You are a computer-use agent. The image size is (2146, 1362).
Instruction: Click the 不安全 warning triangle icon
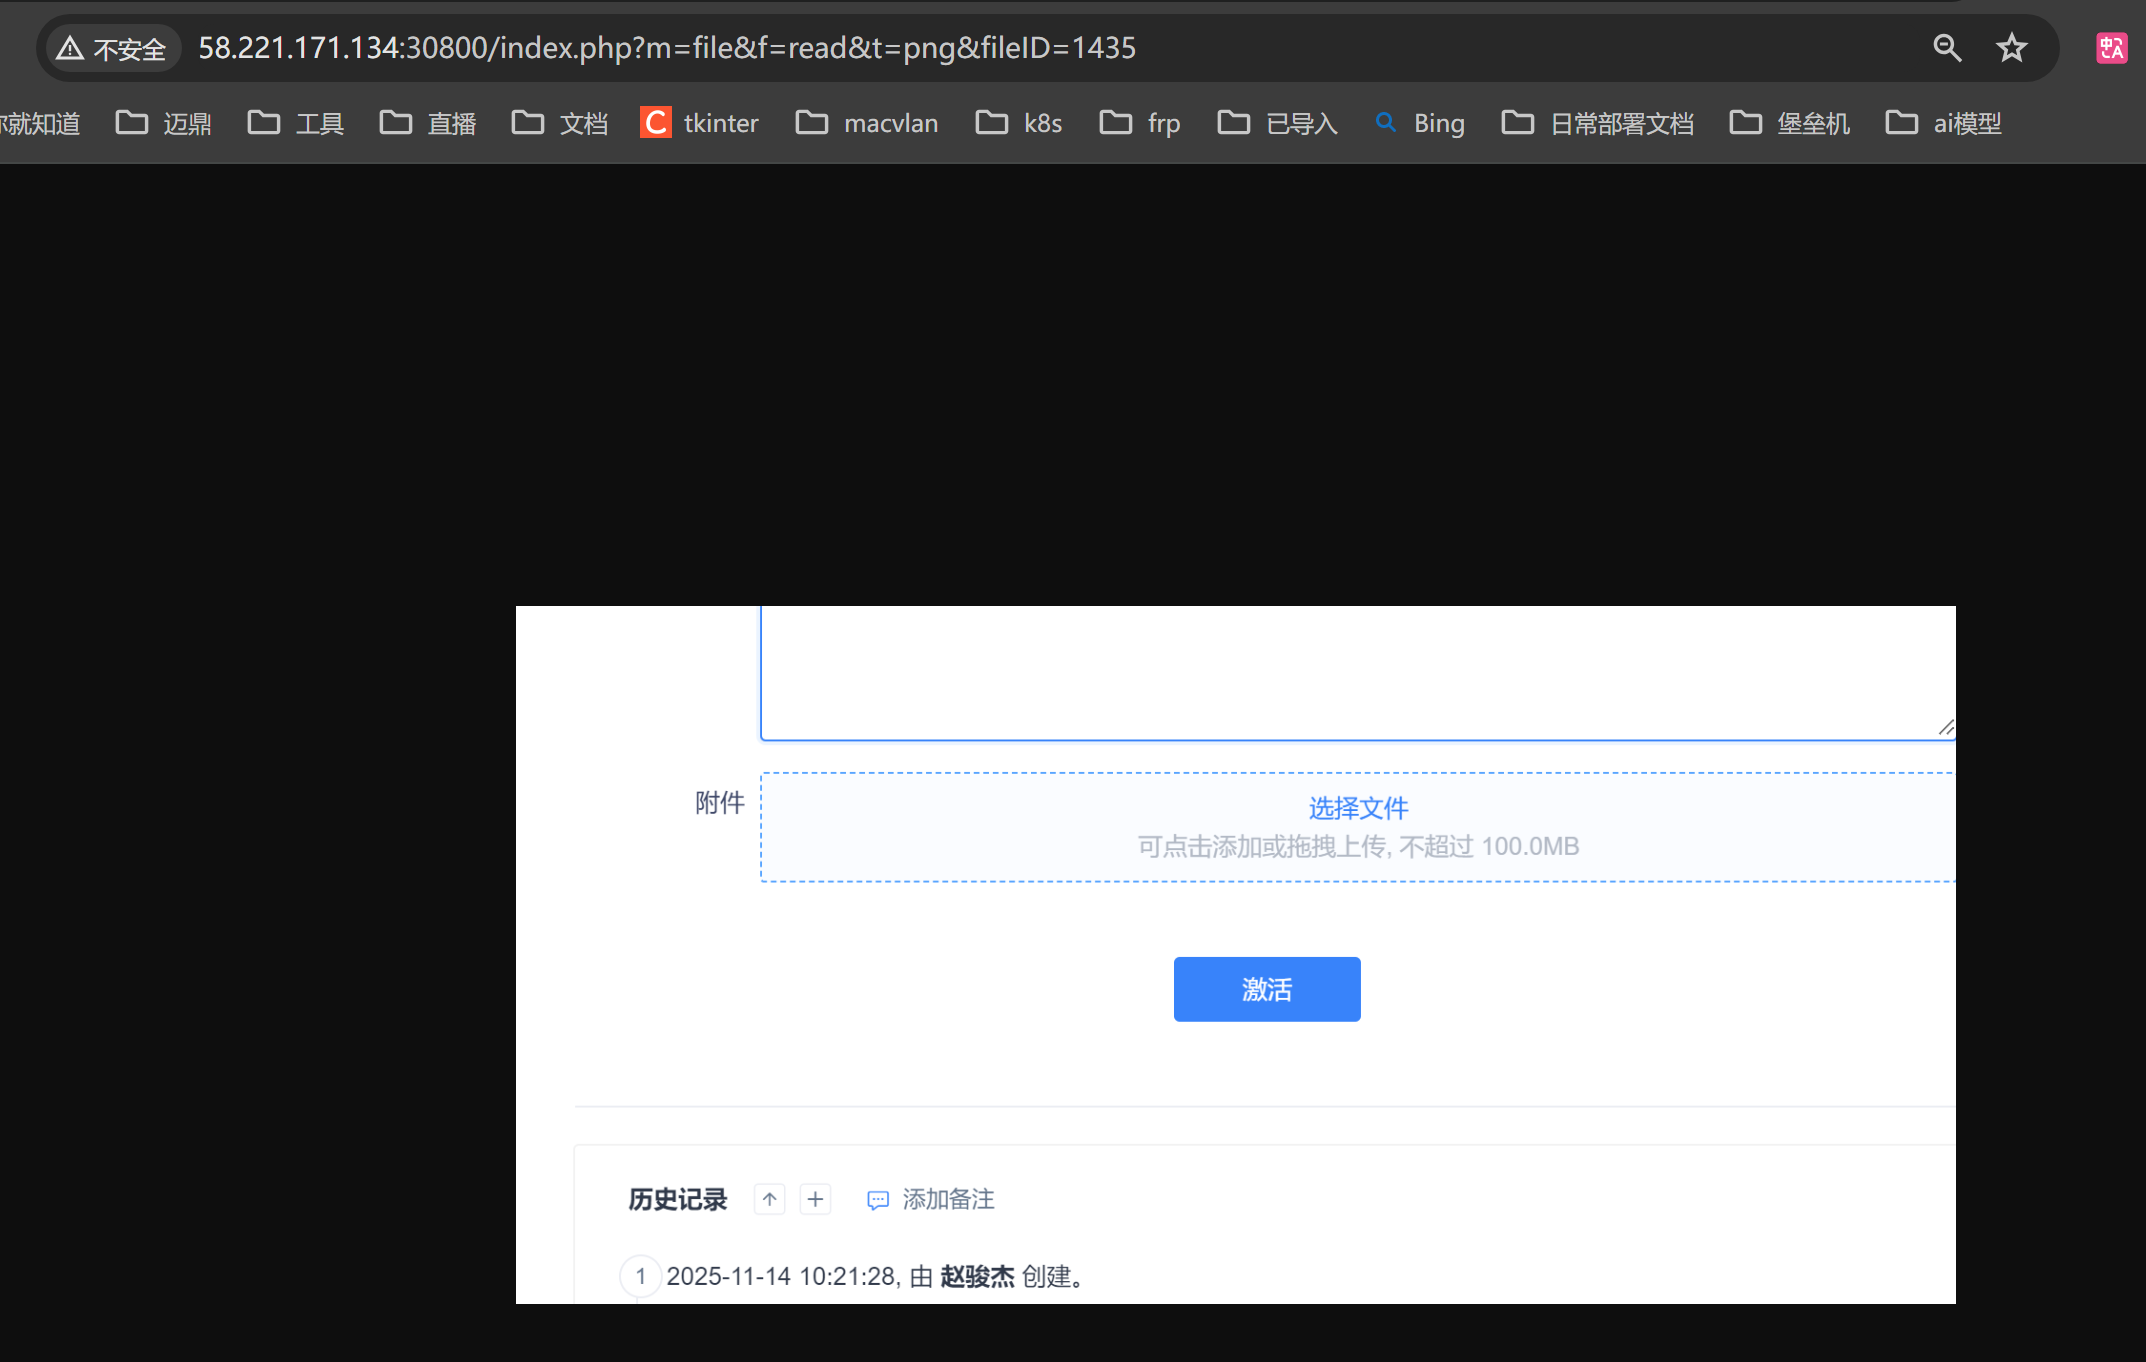pos(70,46)
